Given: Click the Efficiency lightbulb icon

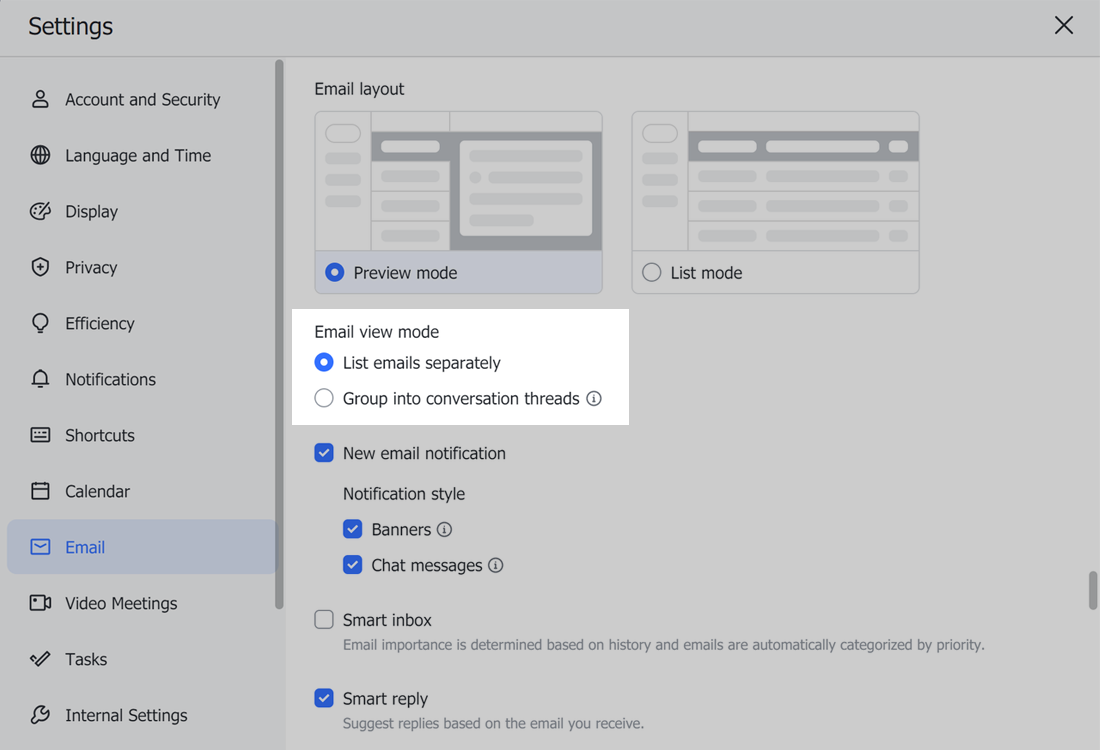Looking at the screenshot, I should pyautogui.click(x=40, y=323).
